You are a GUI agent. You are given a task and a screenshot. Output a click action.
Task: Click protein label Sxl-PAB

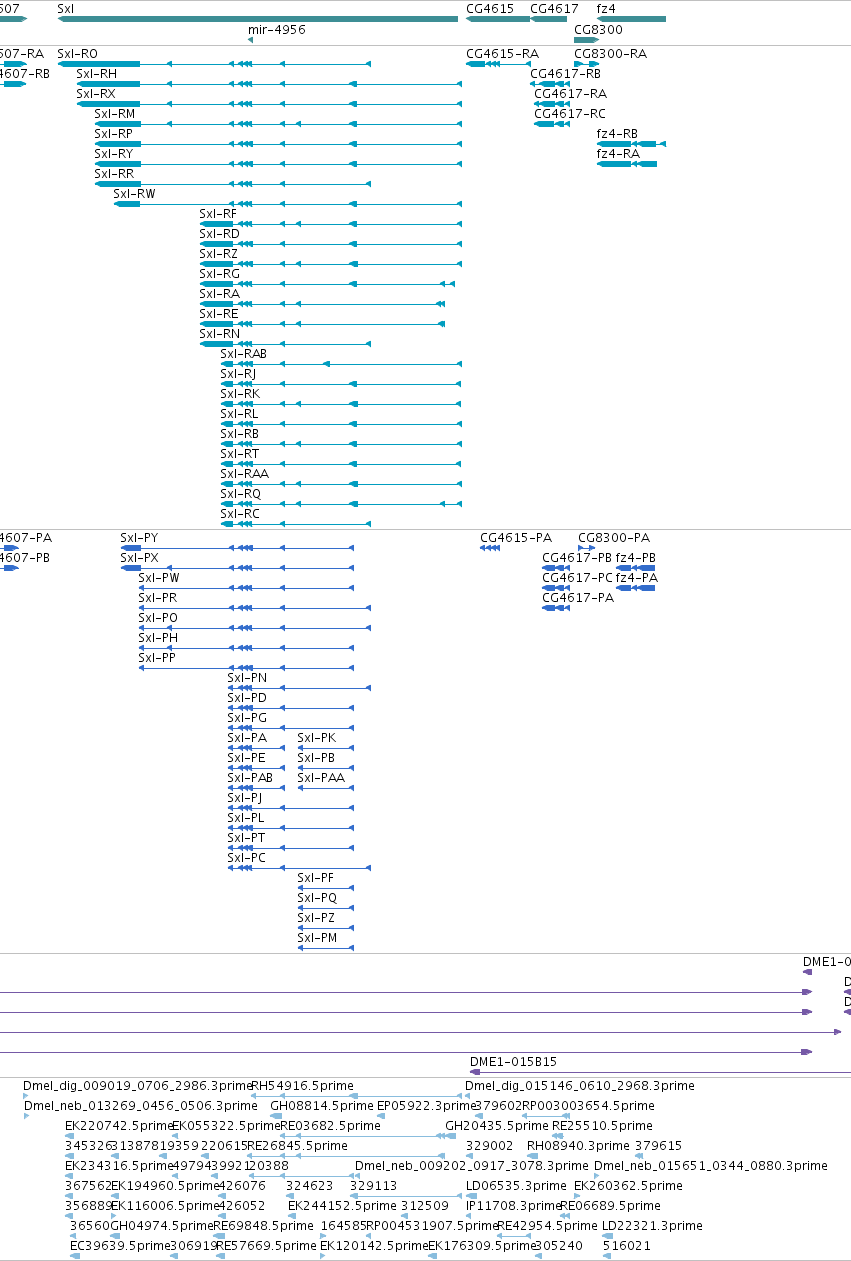point(250,778)
